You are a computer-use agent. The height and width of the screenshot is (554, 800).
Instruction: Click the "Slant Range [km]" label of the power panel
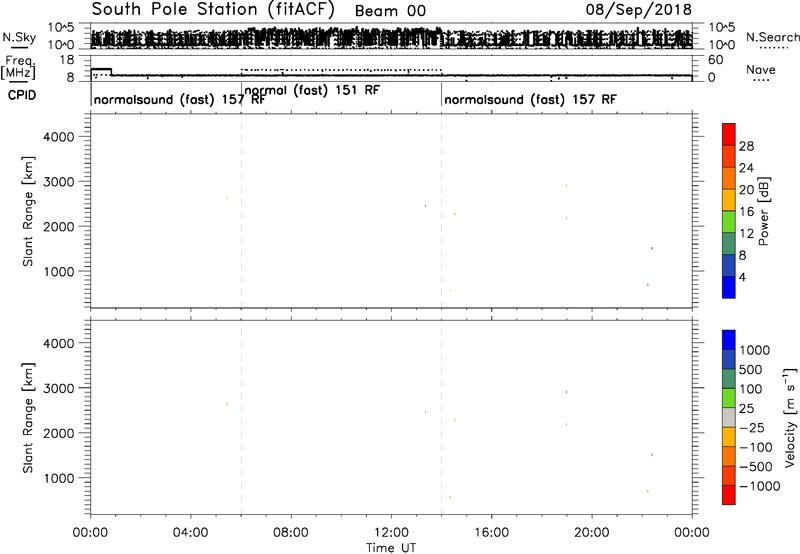pyautogui.click(x=28, y=211)
